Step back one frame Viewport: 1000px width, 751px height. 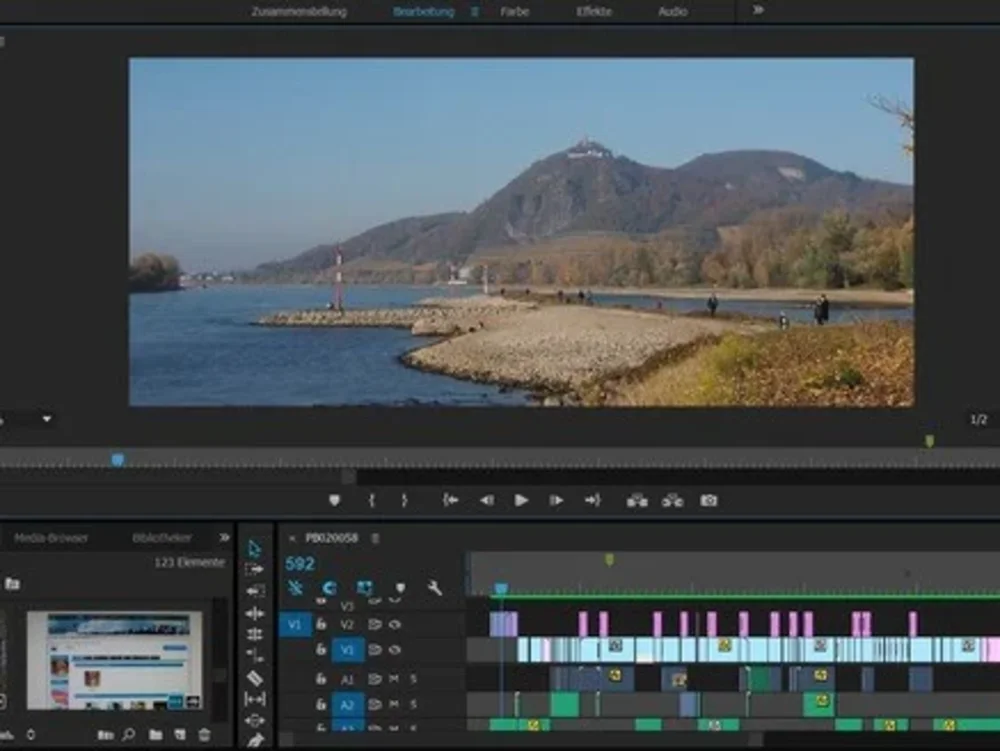tap(487, 500)
